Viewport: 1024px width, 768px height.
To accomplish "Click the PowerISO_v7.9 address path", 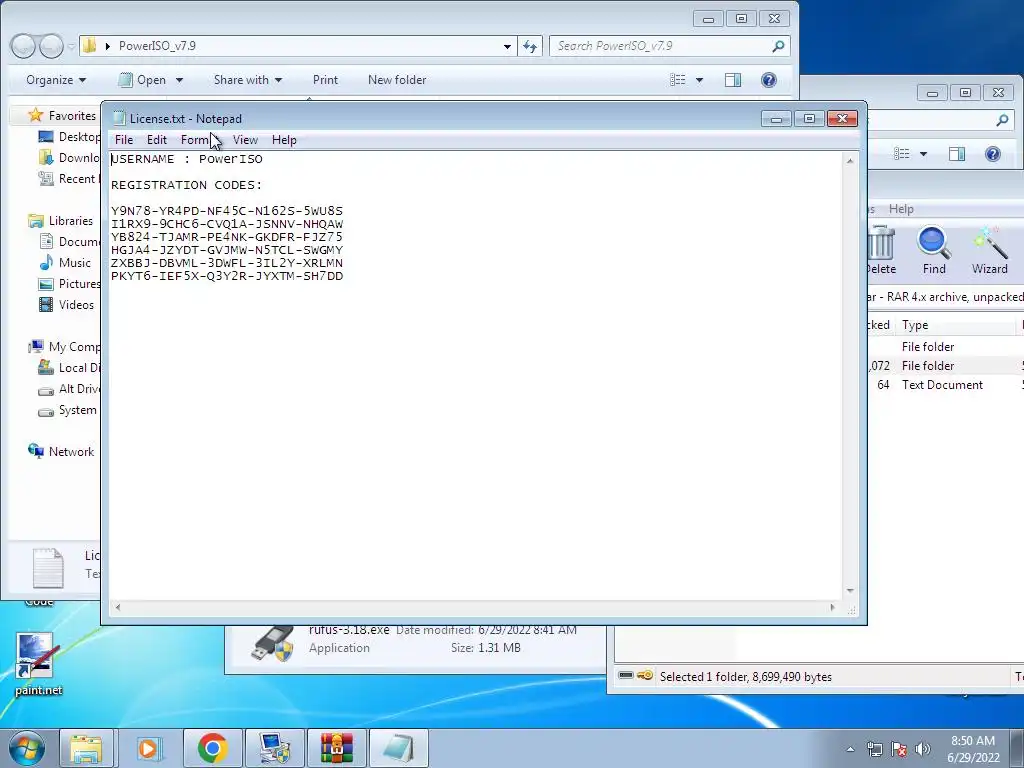I will [x=157, y=46].
